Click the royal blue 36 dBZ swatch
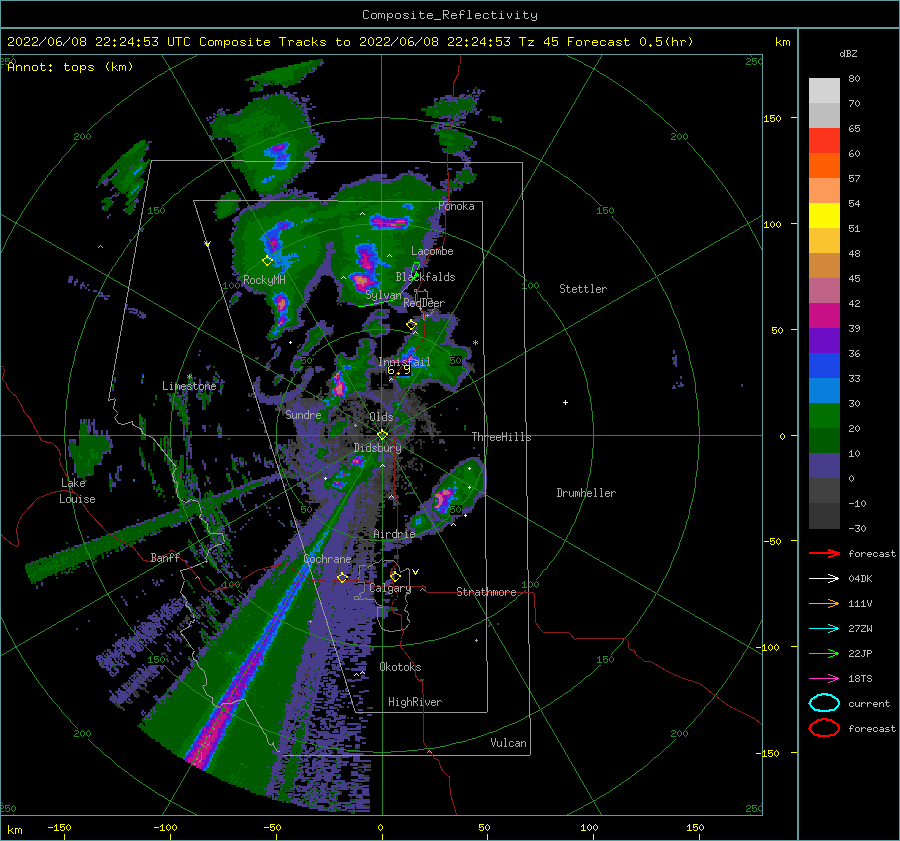Image resolution: width=900 pixels, height=841 pixels. pyautogui.click(x=824, y=365)
